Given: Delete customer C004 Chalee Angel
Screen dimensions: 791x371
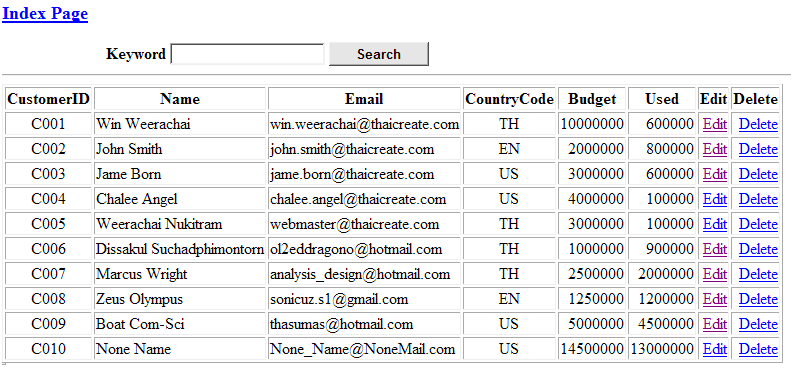Looking at the screenshot, I should (x=758, y=199).
